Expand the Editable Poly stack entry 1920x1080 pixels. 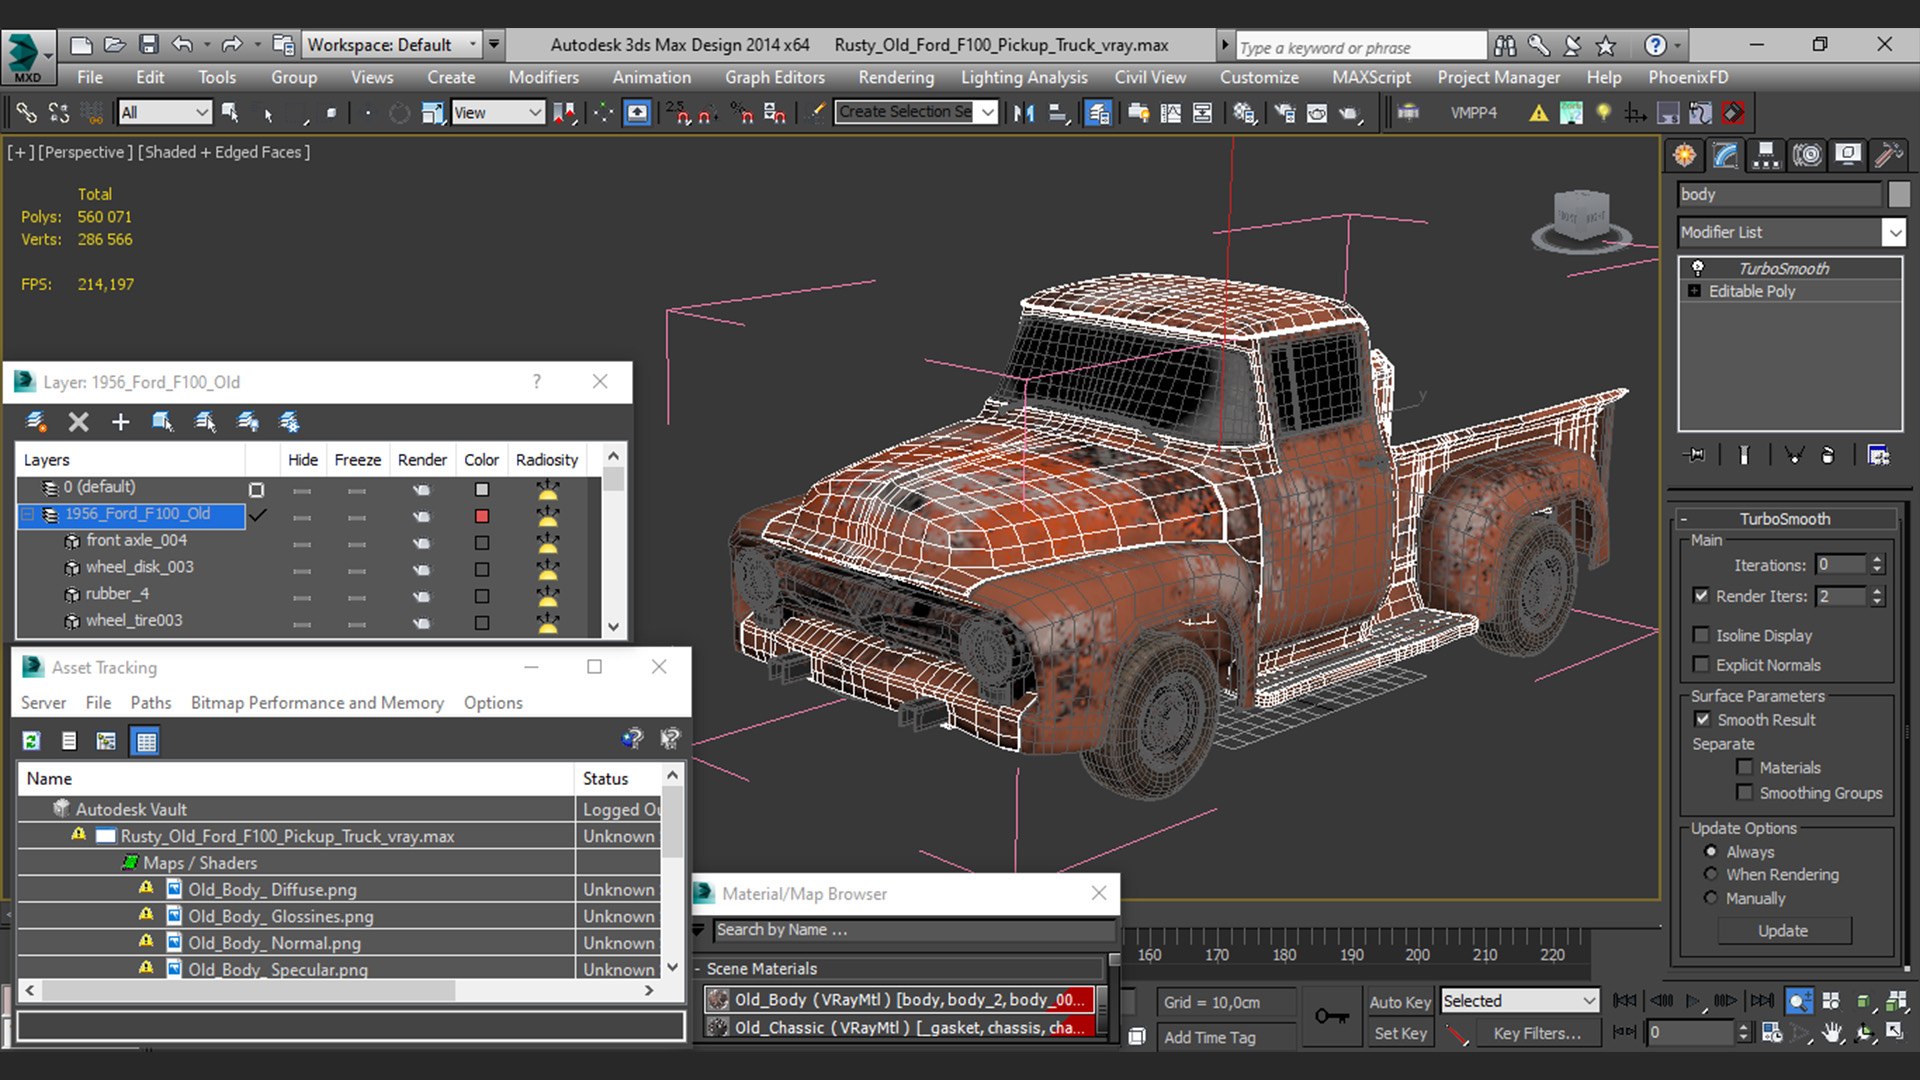point(1694,291)
